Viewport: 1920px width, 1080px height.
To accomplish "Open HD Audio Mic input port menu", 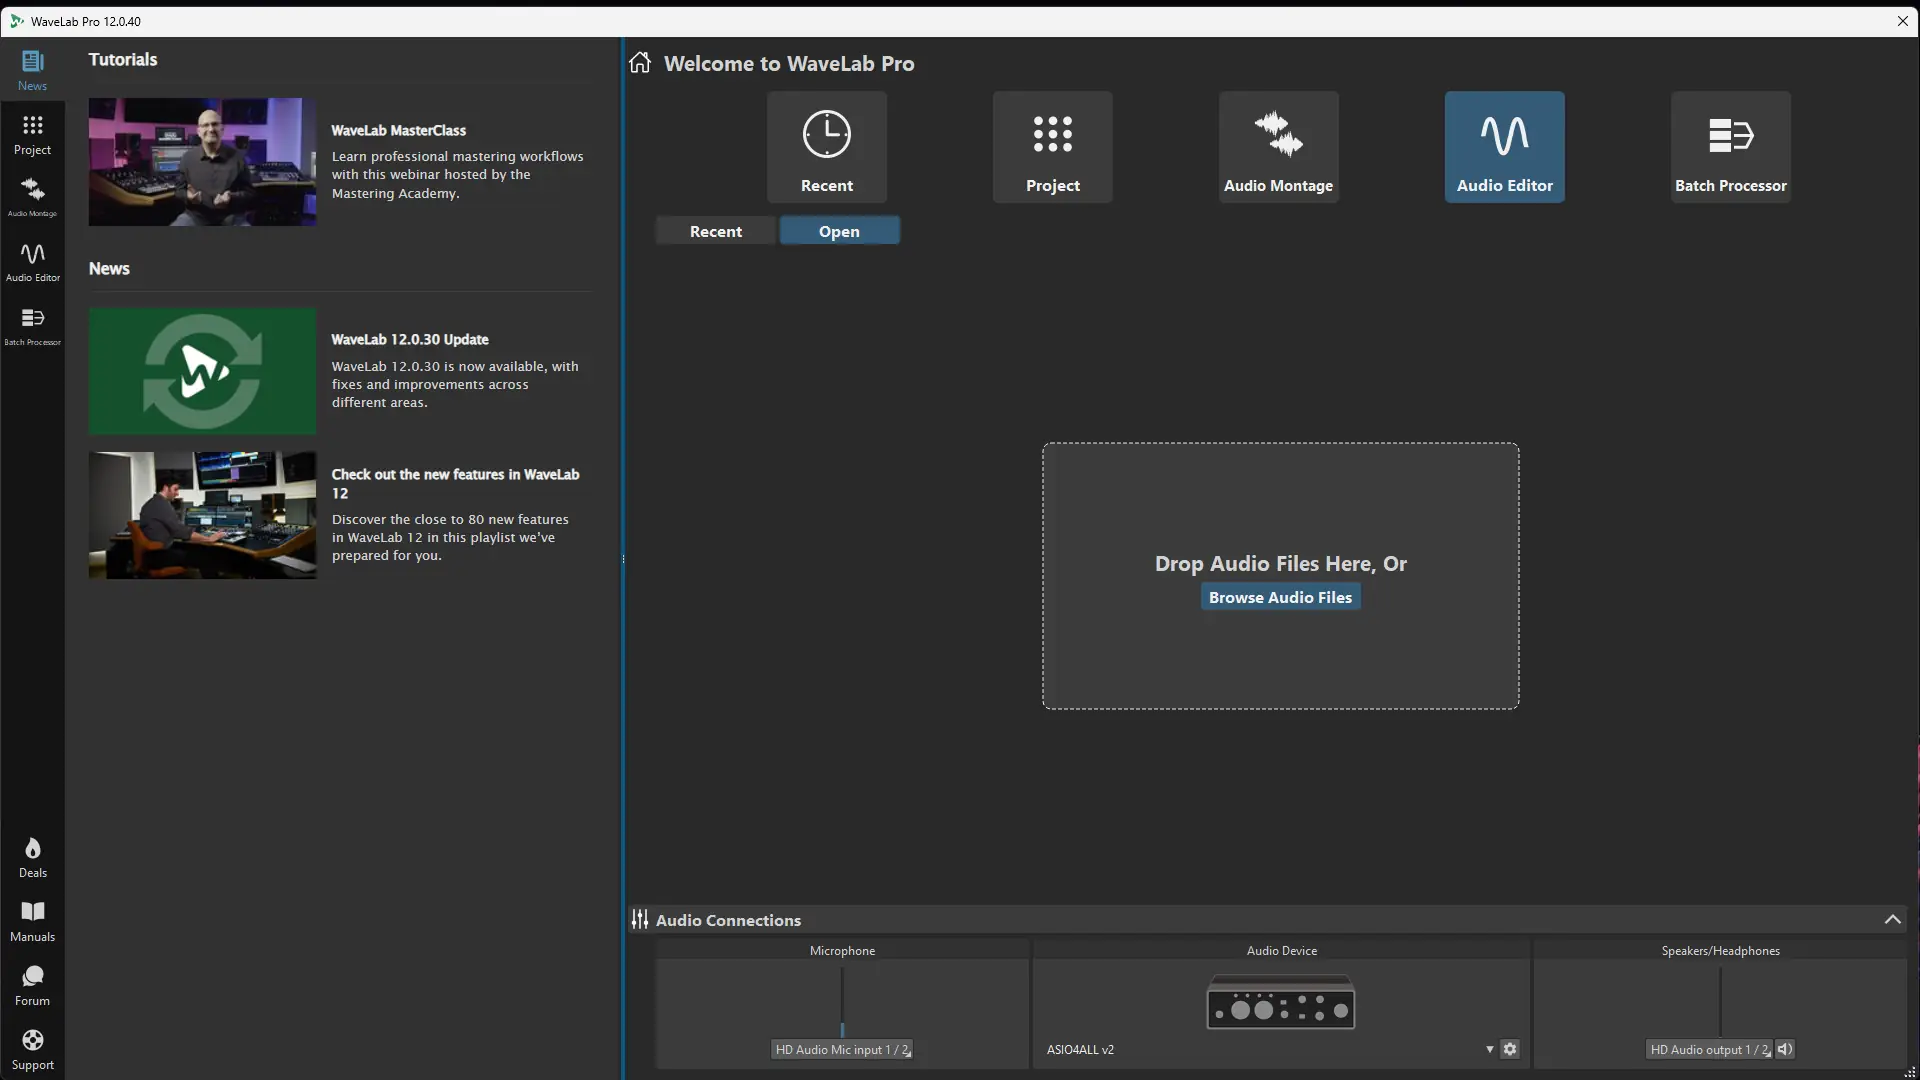I will [842, 1049].
